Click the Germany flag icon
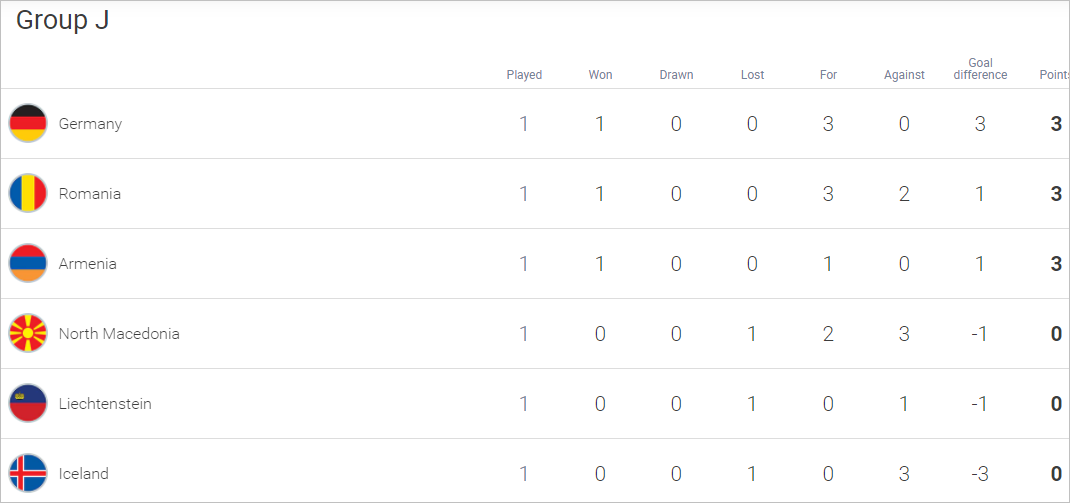 tap(28, 124)
